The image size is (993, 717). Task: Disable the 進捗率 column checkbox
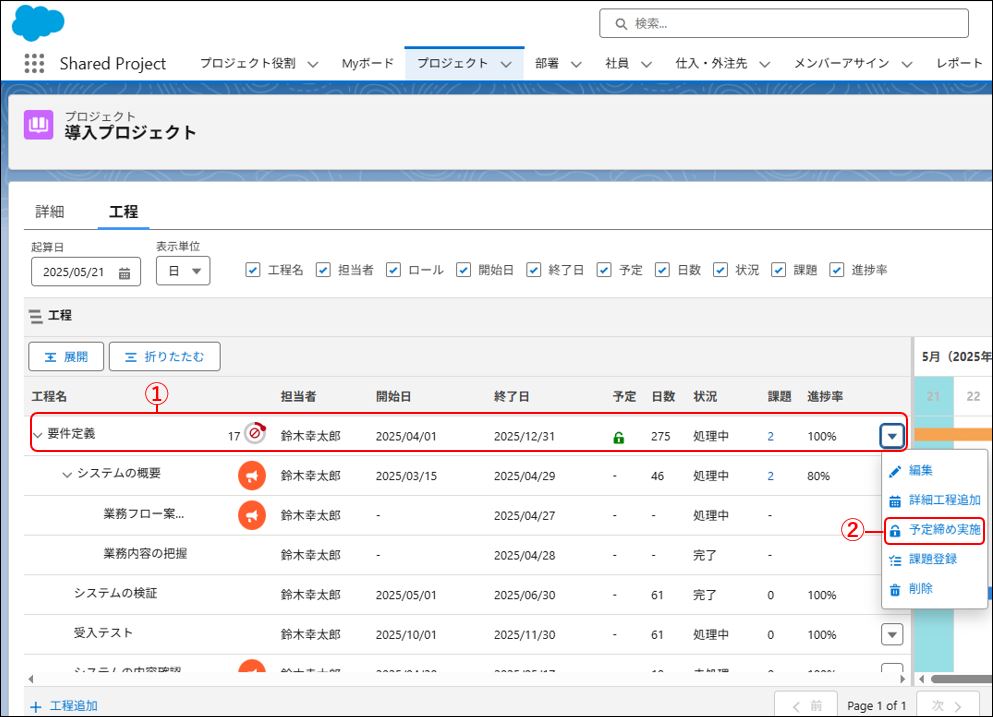(x=837, y=270)
